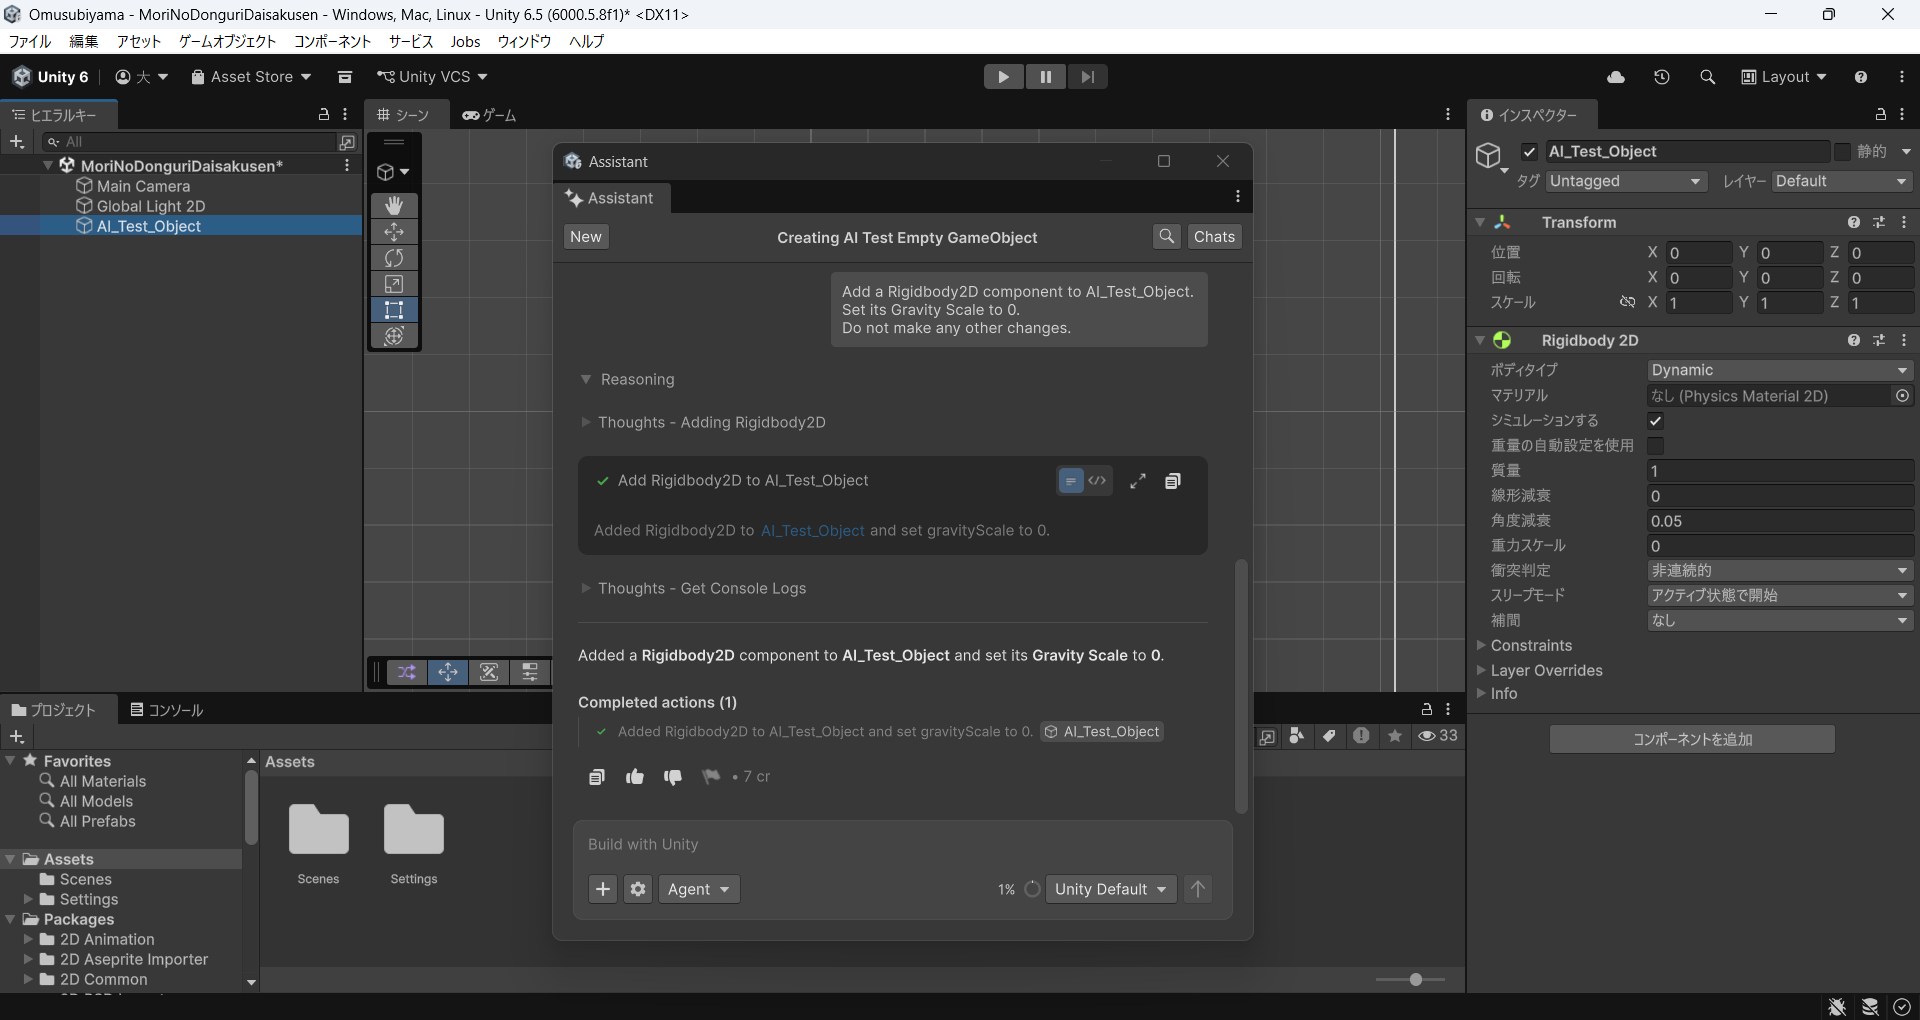This screenshot has height=1020, width=1920.
Task: Toggle the 重量の自動設定を使用 checkbox
Action: click(1656, 446)
